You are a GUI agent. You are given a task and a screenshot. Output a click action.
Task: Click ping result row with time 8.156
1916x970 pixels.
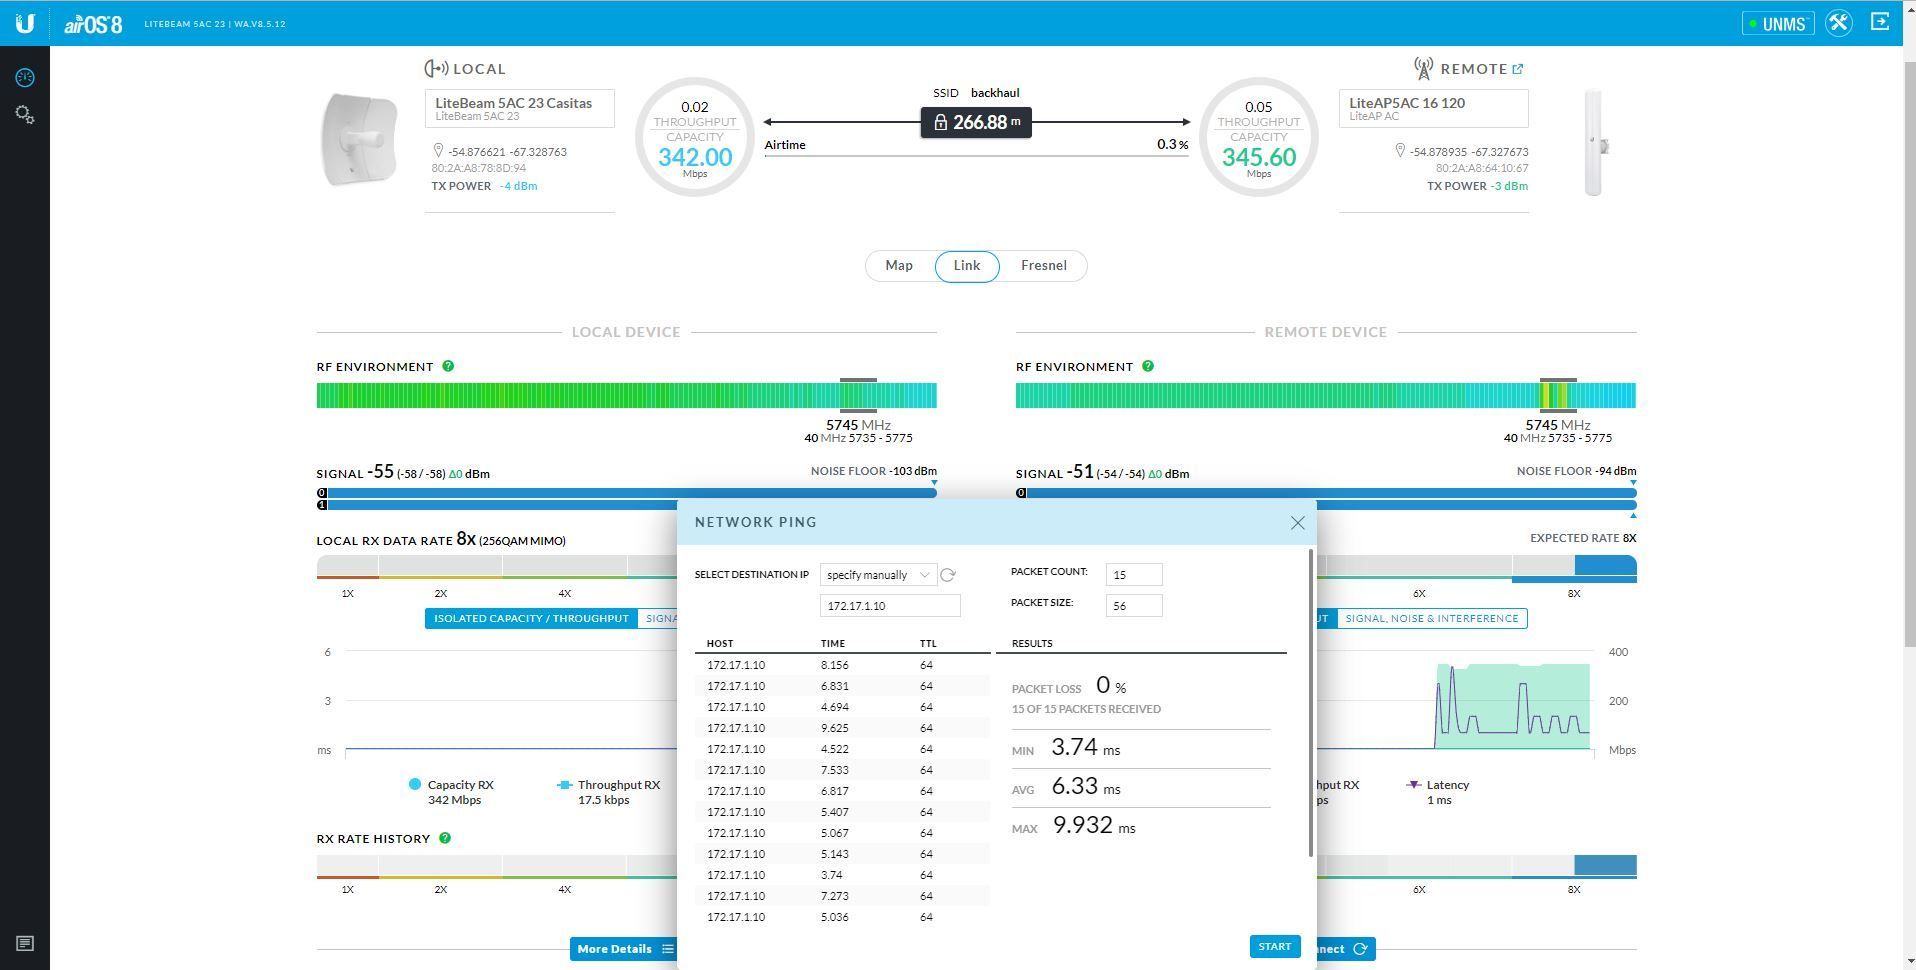point(842,665)
